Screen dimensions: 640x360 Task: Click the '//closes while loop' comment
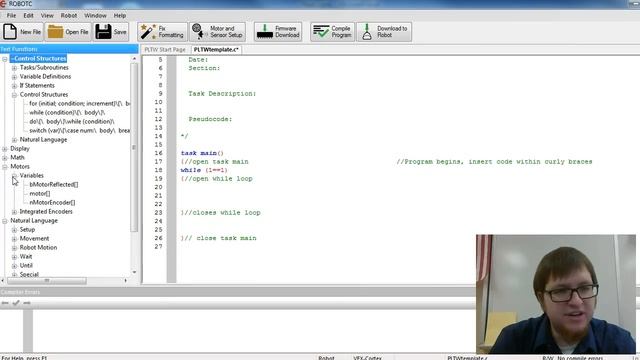222,213
